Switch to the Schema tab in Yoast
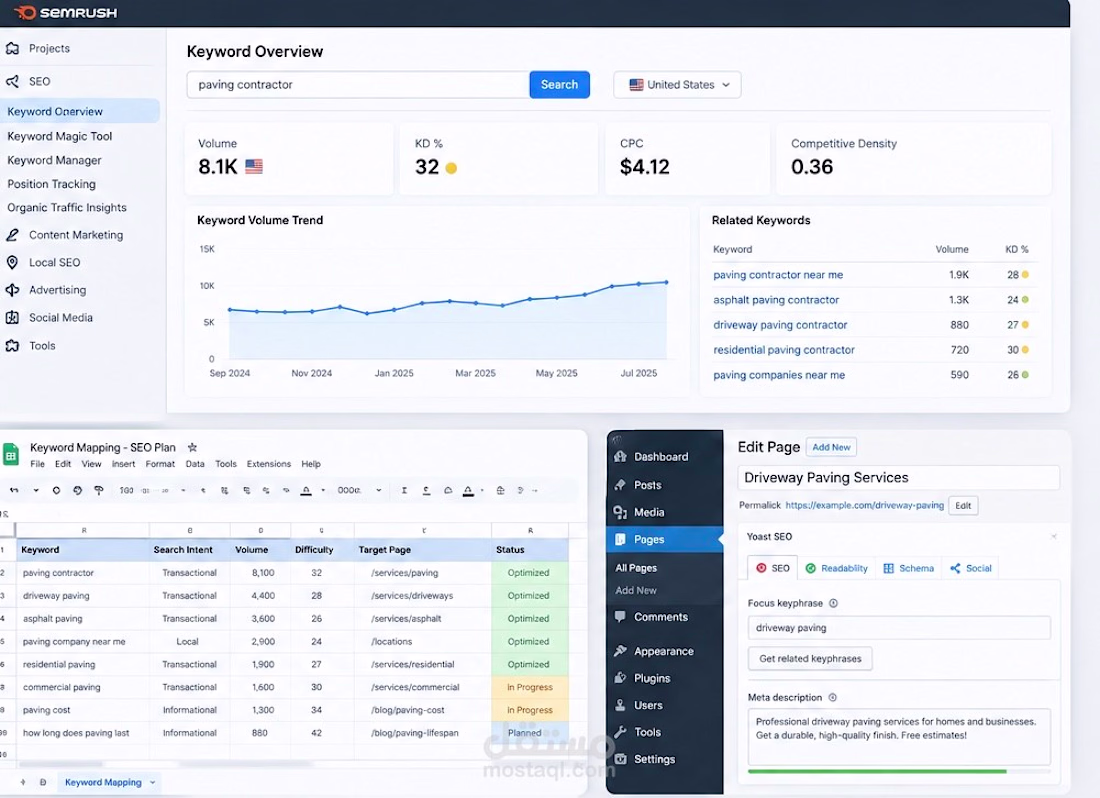This screenshot has width=1100, height=798. [908, 568]
